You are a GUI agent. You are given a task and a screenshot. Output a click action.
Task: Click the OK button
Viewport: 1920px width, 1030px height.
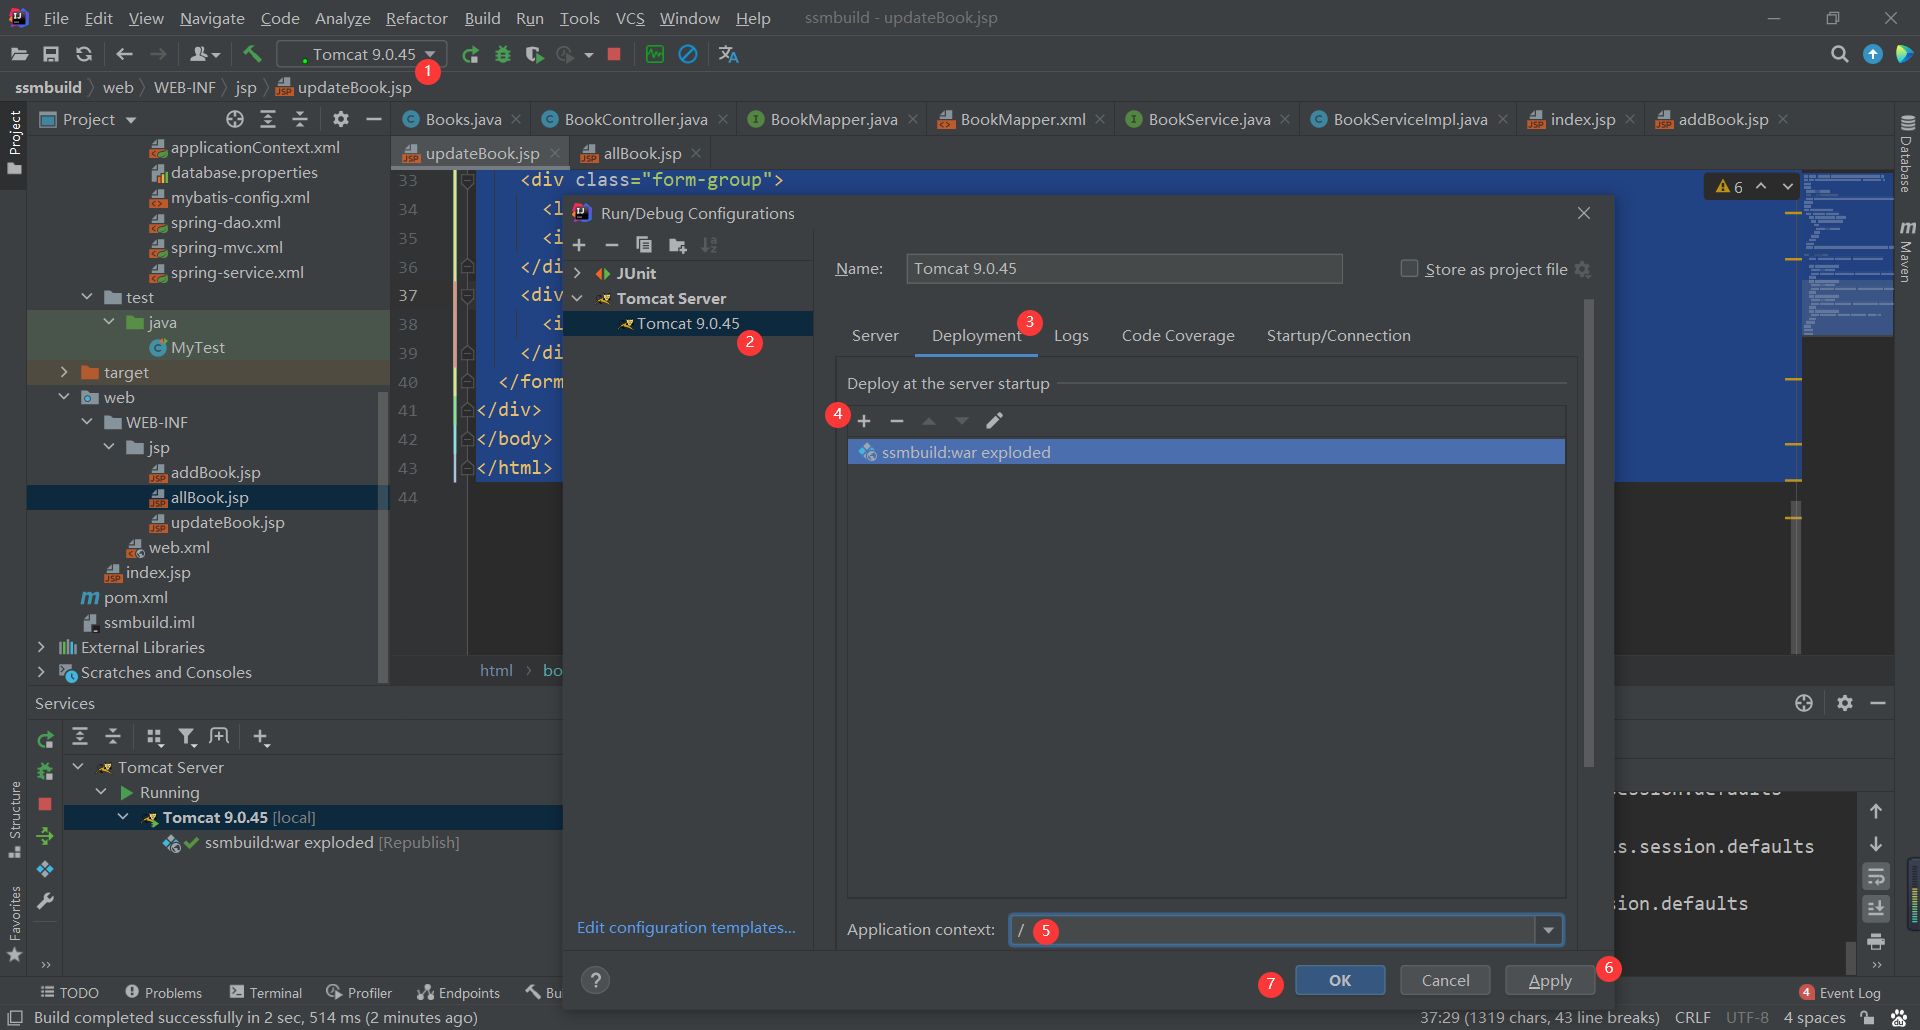pos(1340,980)
